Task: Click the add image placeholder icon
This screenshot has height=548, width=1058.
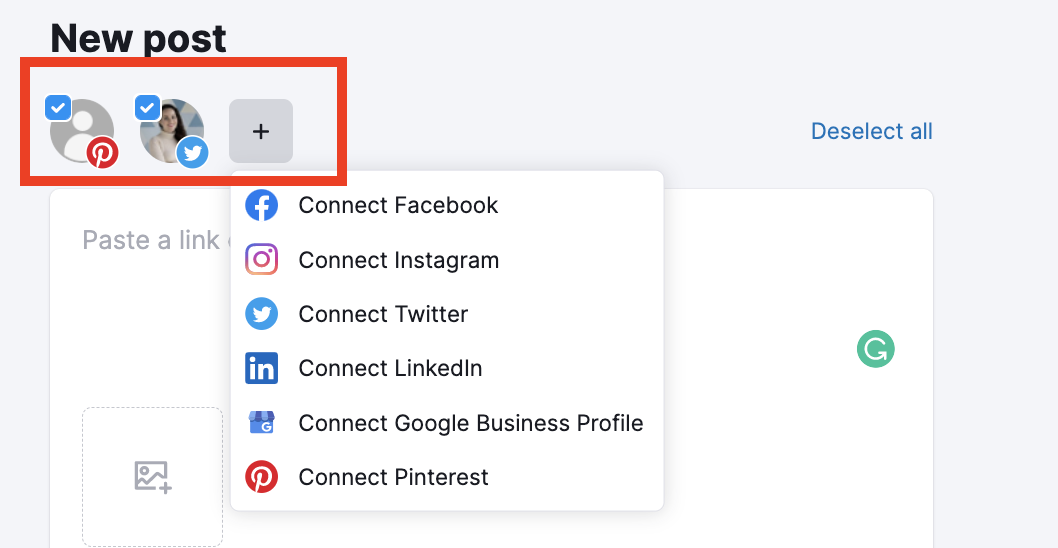Action: (x=153, y=476)
